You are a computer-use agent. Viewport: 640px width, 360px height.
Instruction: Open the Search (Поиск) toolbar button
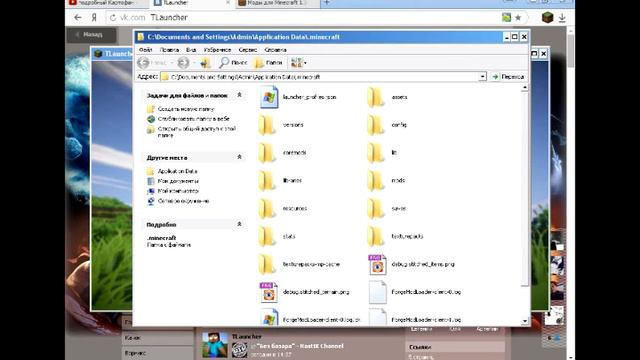233,63
